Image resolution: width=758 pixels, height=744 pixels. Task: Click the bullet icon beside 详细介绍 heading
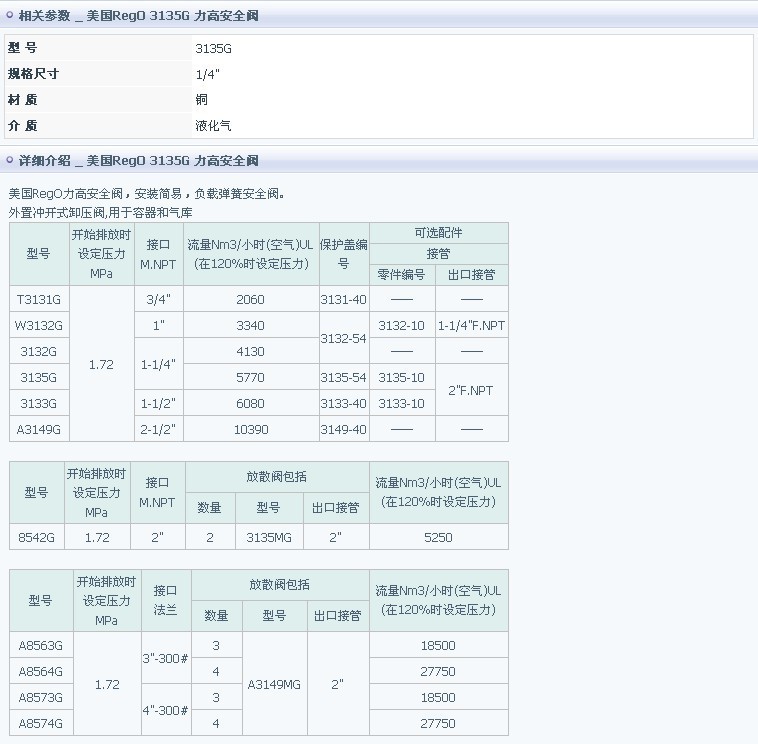tap(9, 160)
